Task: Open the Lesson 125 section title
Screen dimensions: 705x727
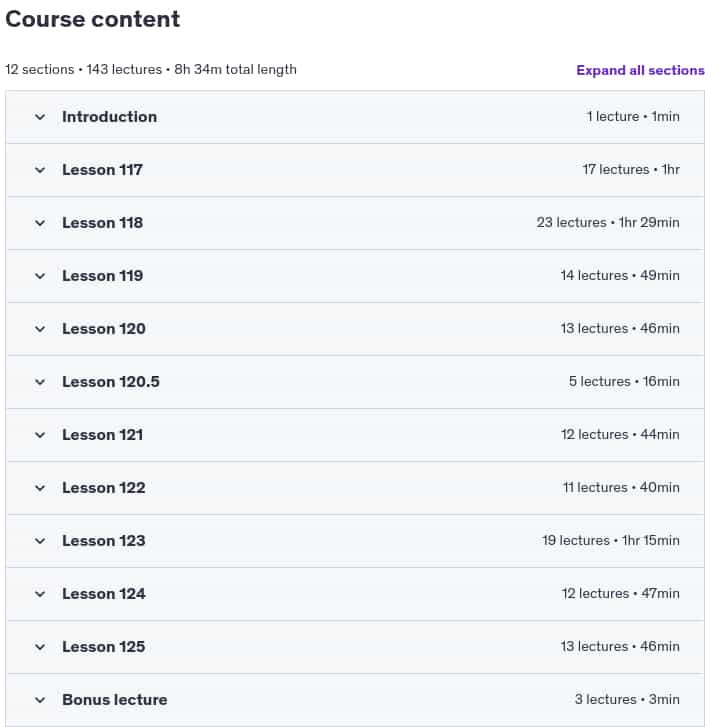Action: pos(104,647)
